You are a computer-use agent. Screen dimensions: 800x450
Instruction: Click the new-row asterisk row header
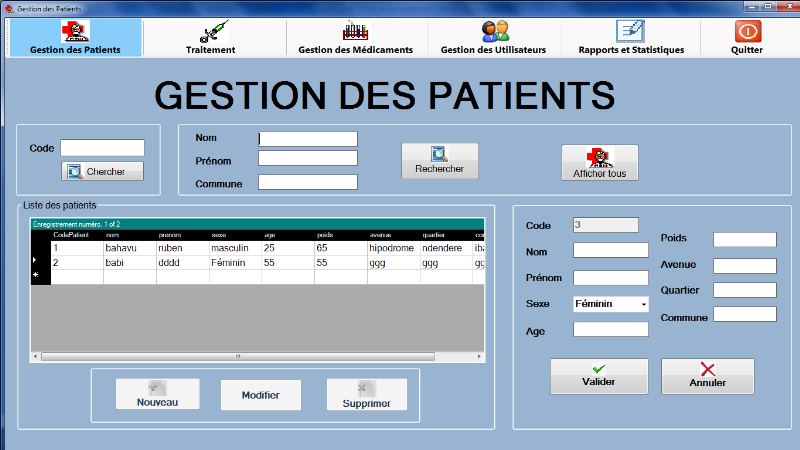point(41,277)
